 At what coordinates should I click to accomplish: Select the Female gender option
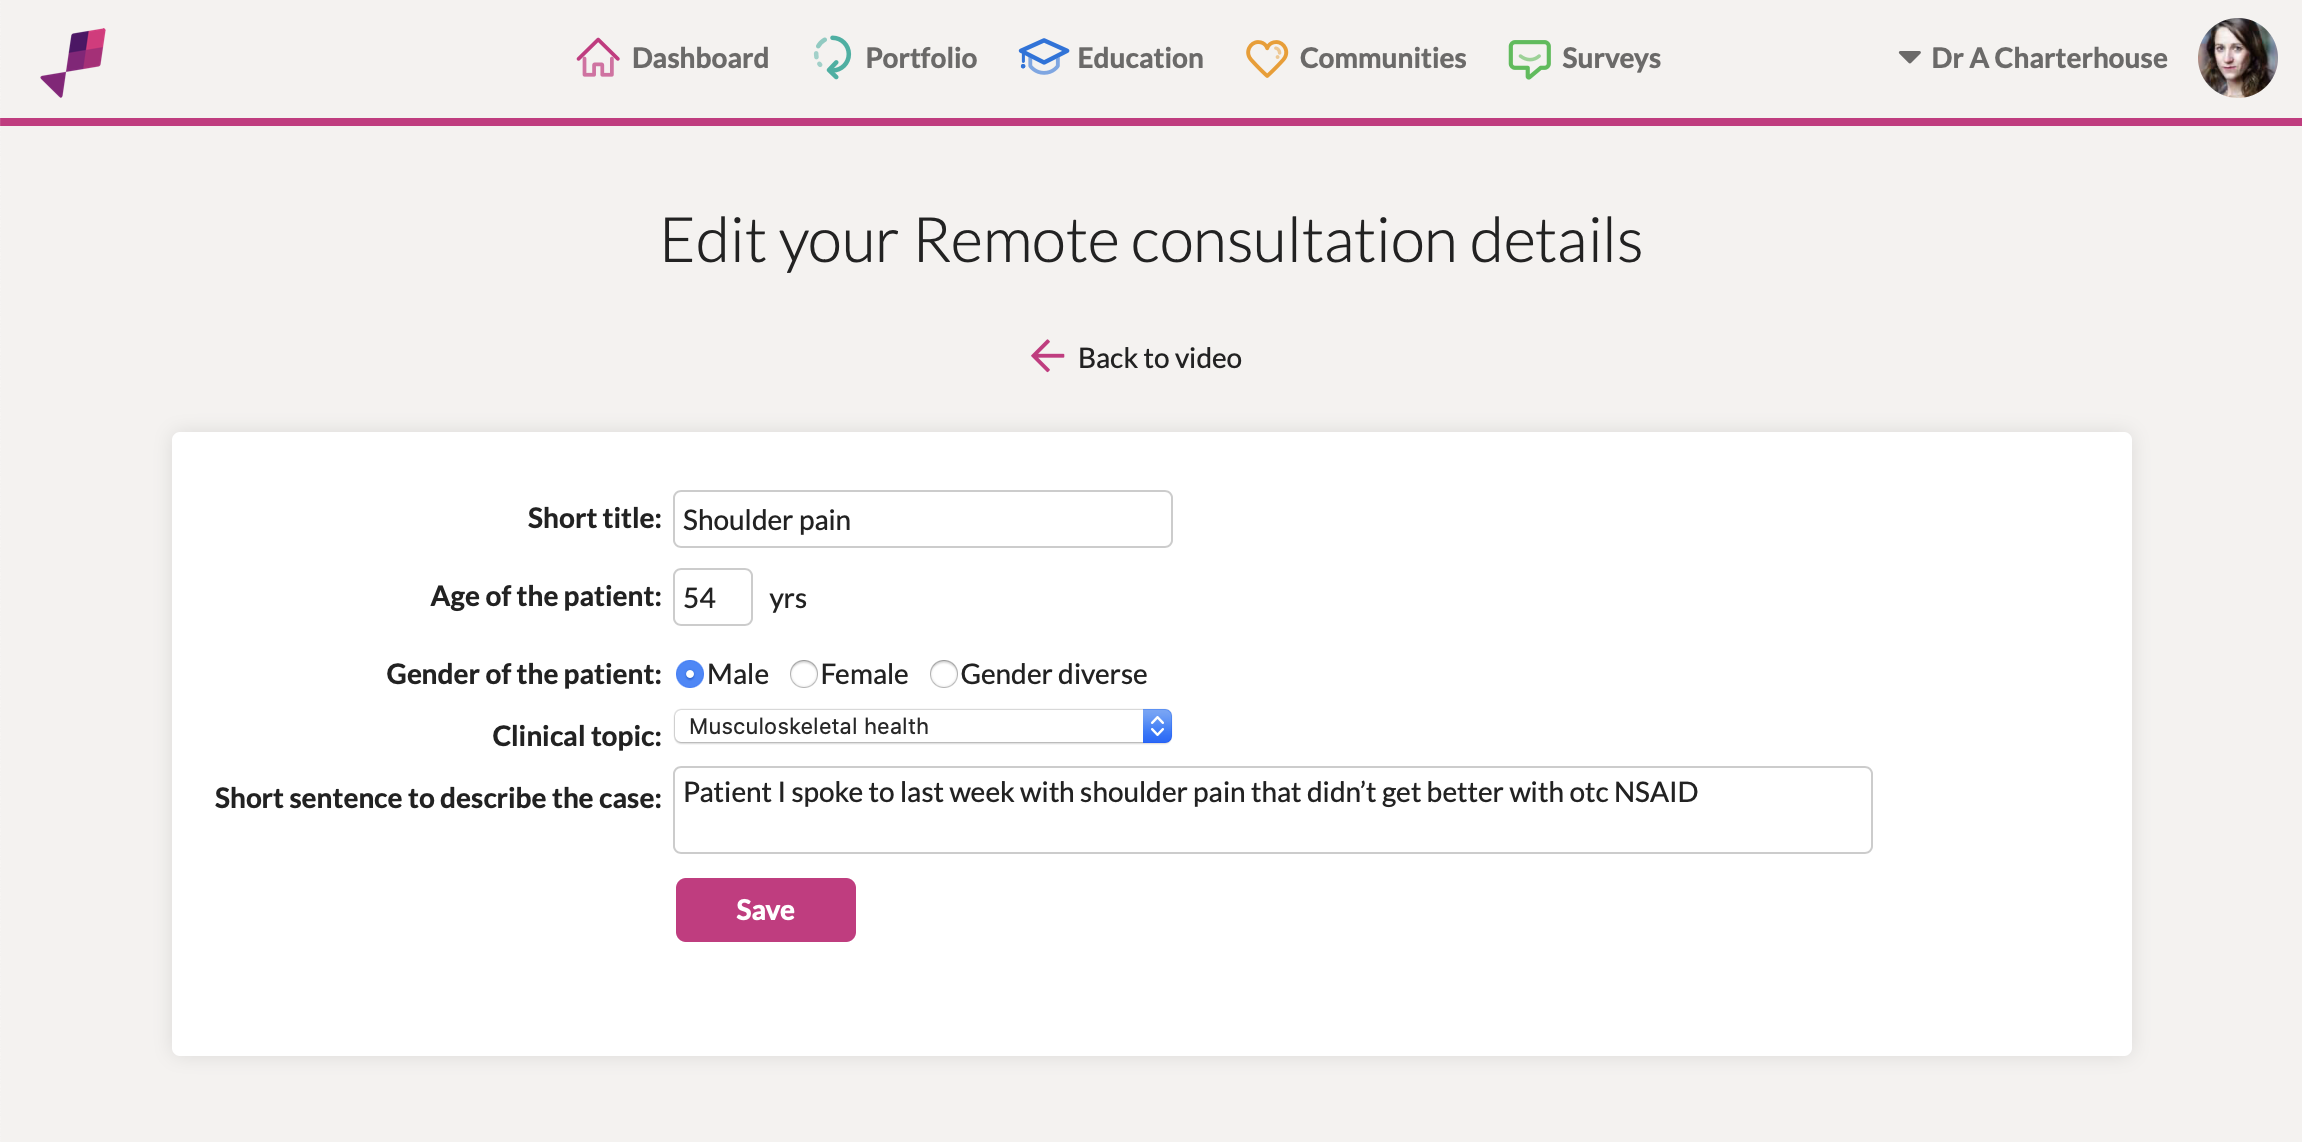(x=803, y=674)
